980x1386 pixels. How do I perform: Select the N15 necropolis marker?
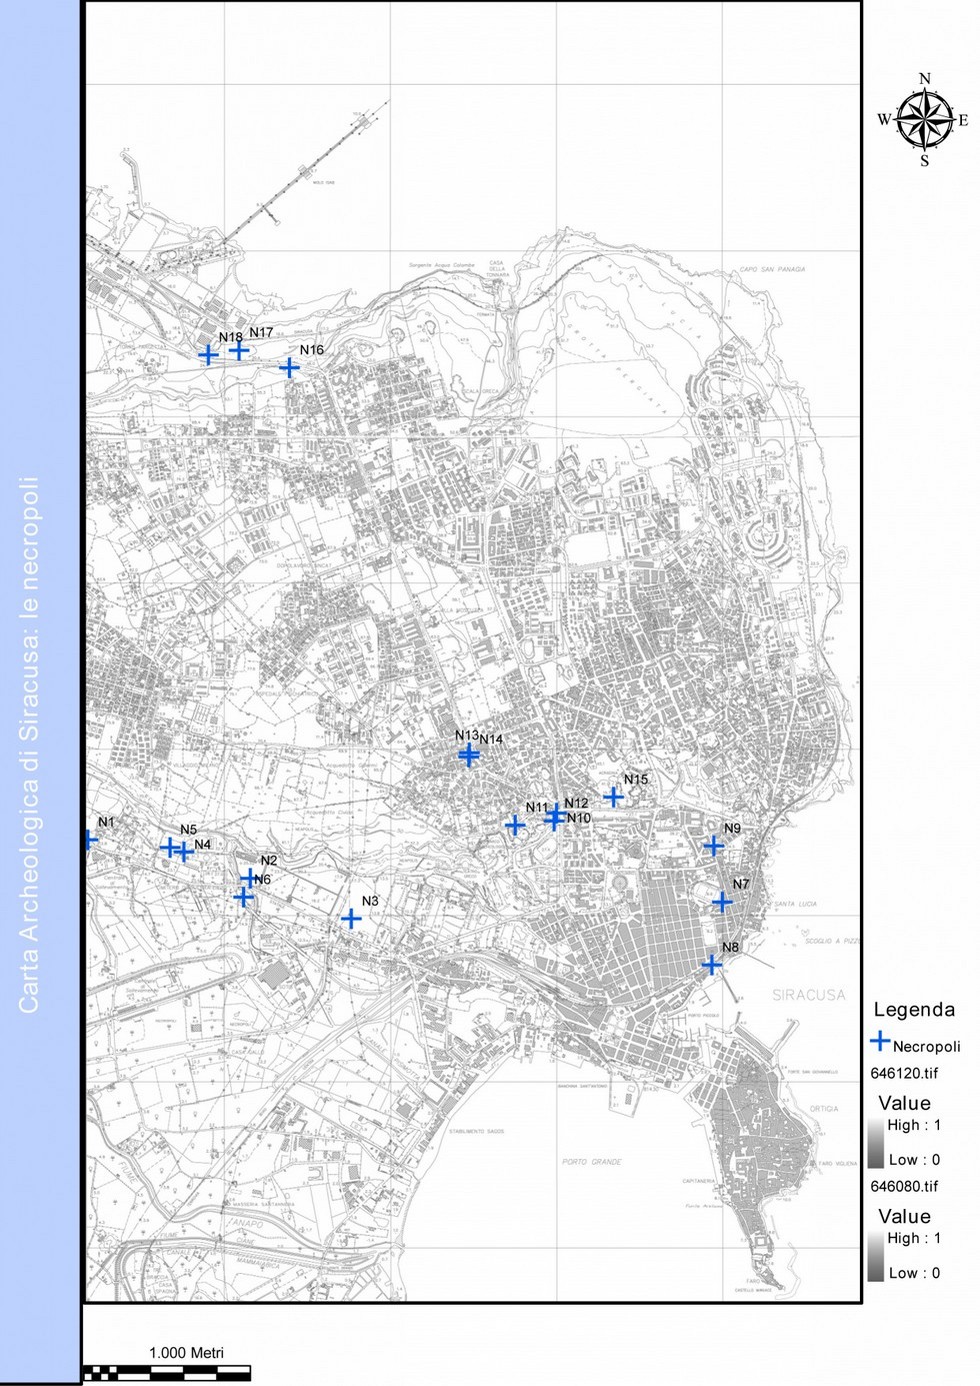click(x=614, y=797)
